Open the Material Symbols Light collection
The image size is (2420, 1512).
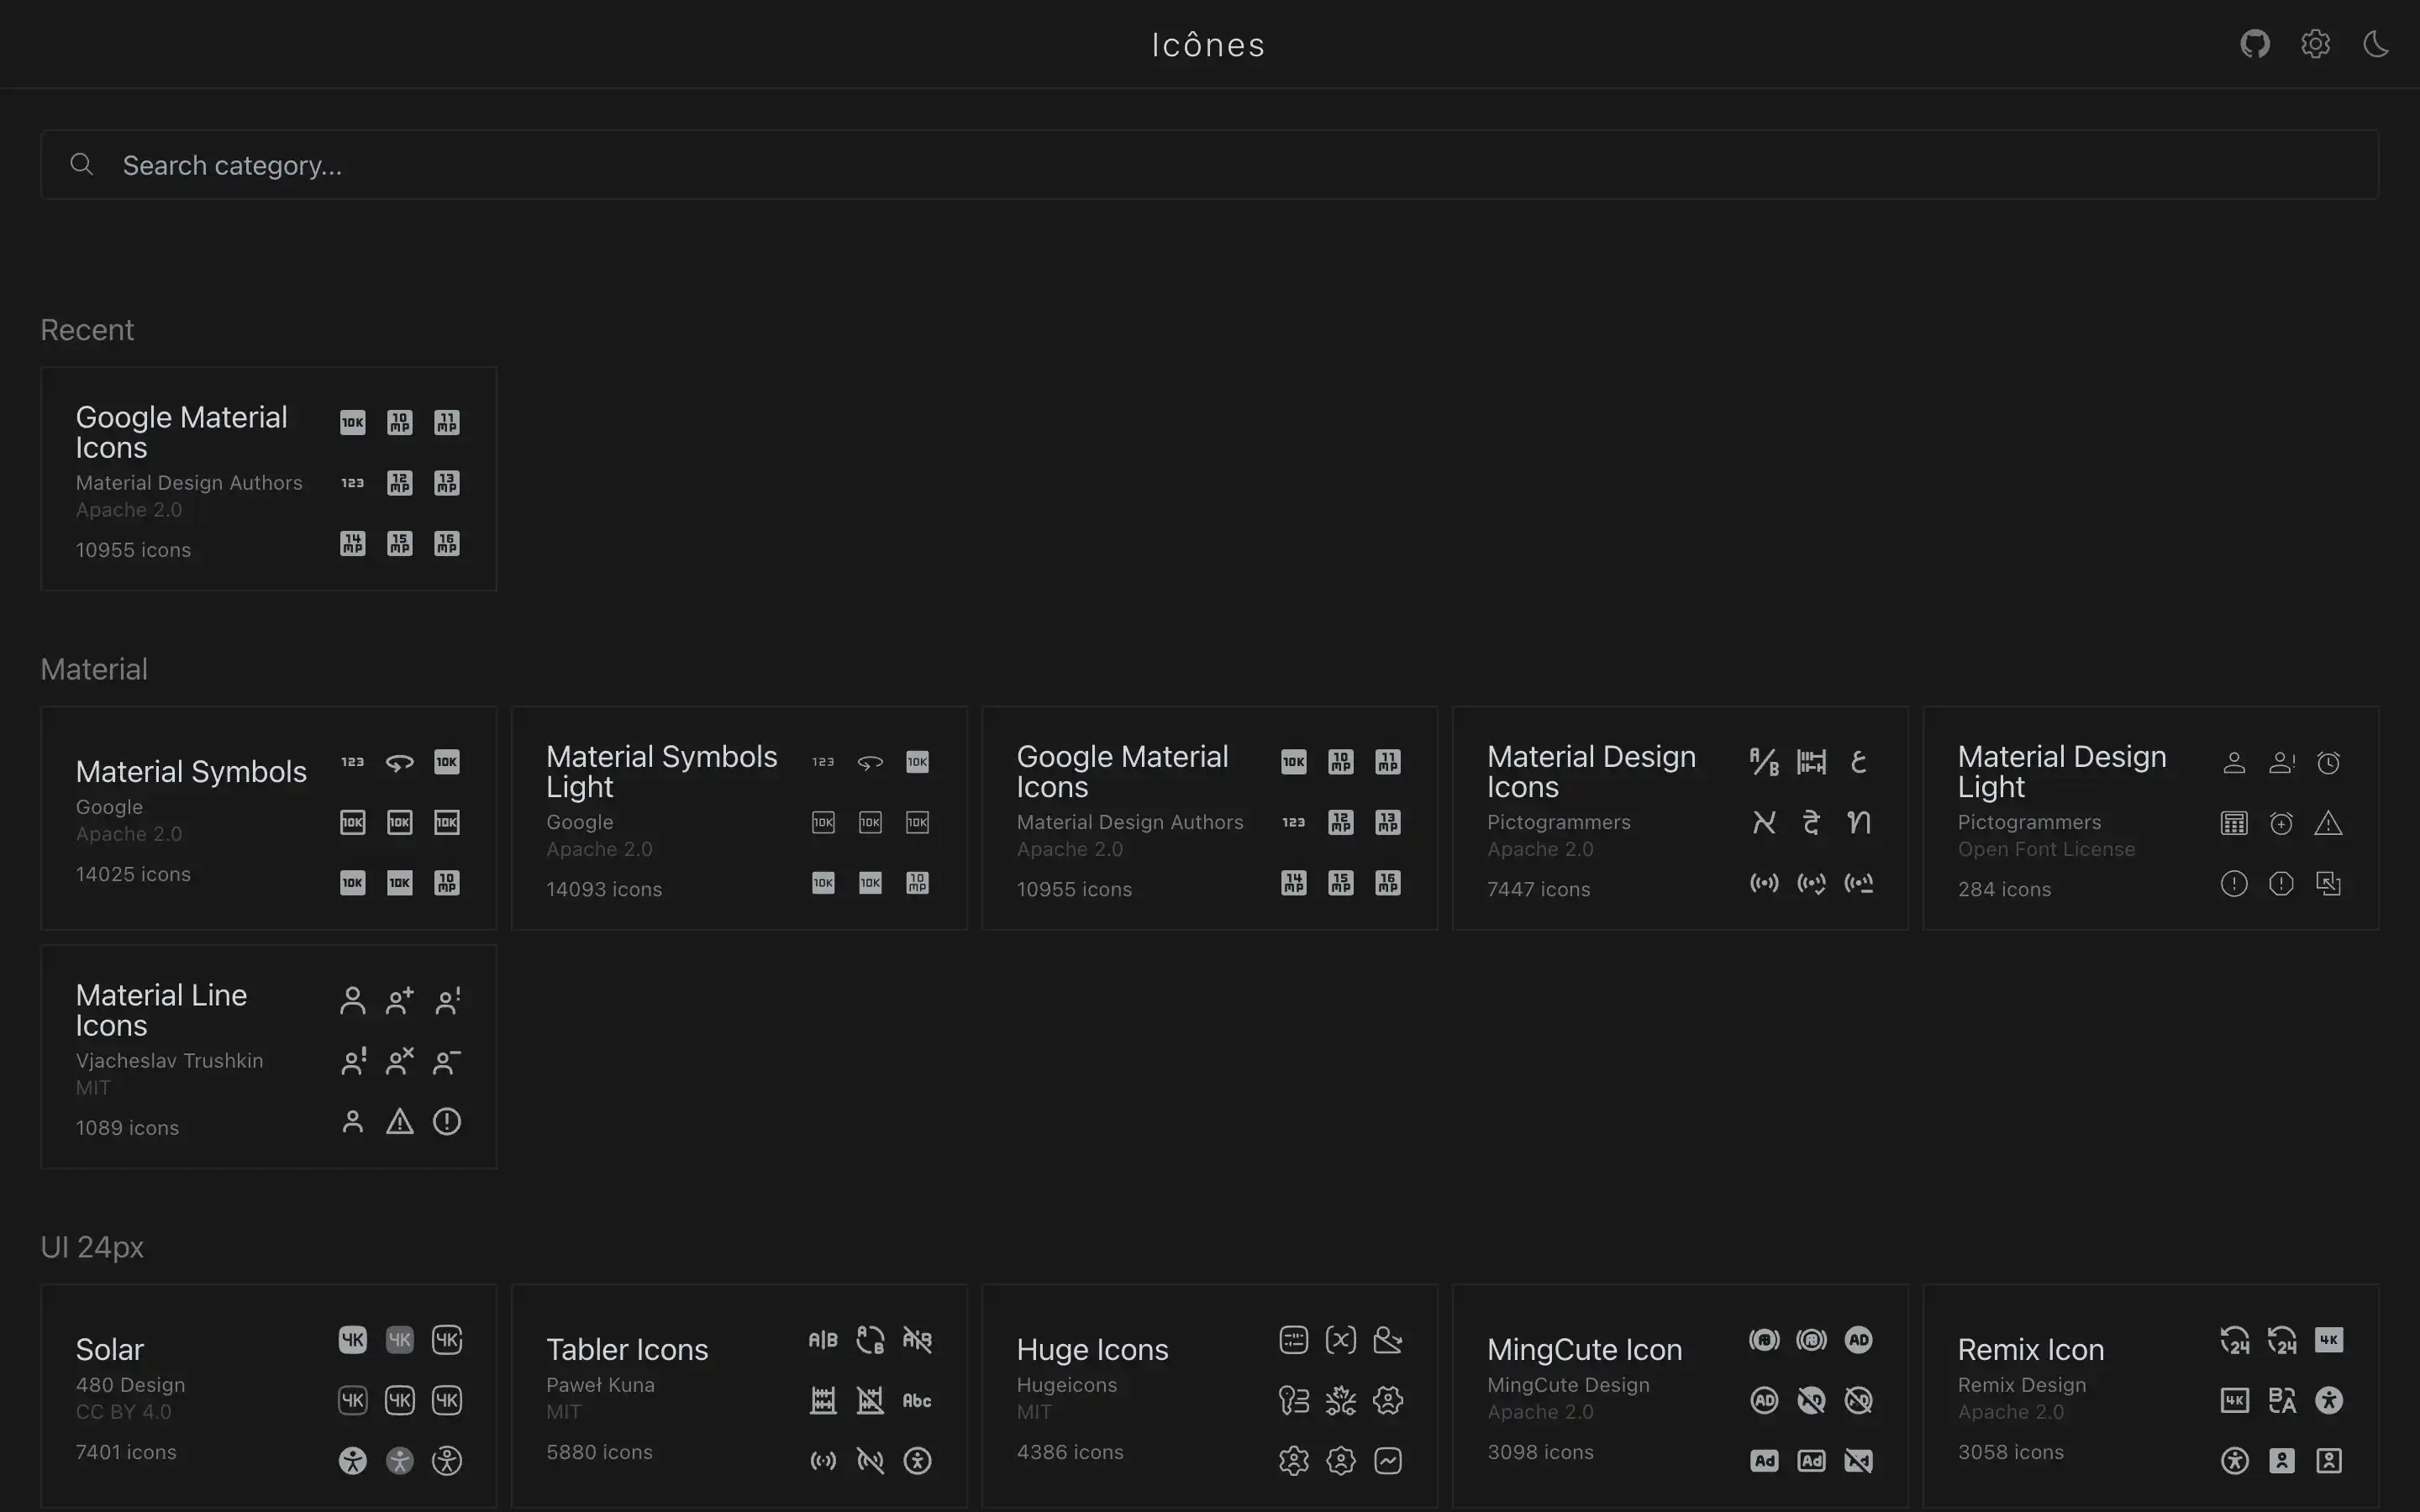pos(739,818)
